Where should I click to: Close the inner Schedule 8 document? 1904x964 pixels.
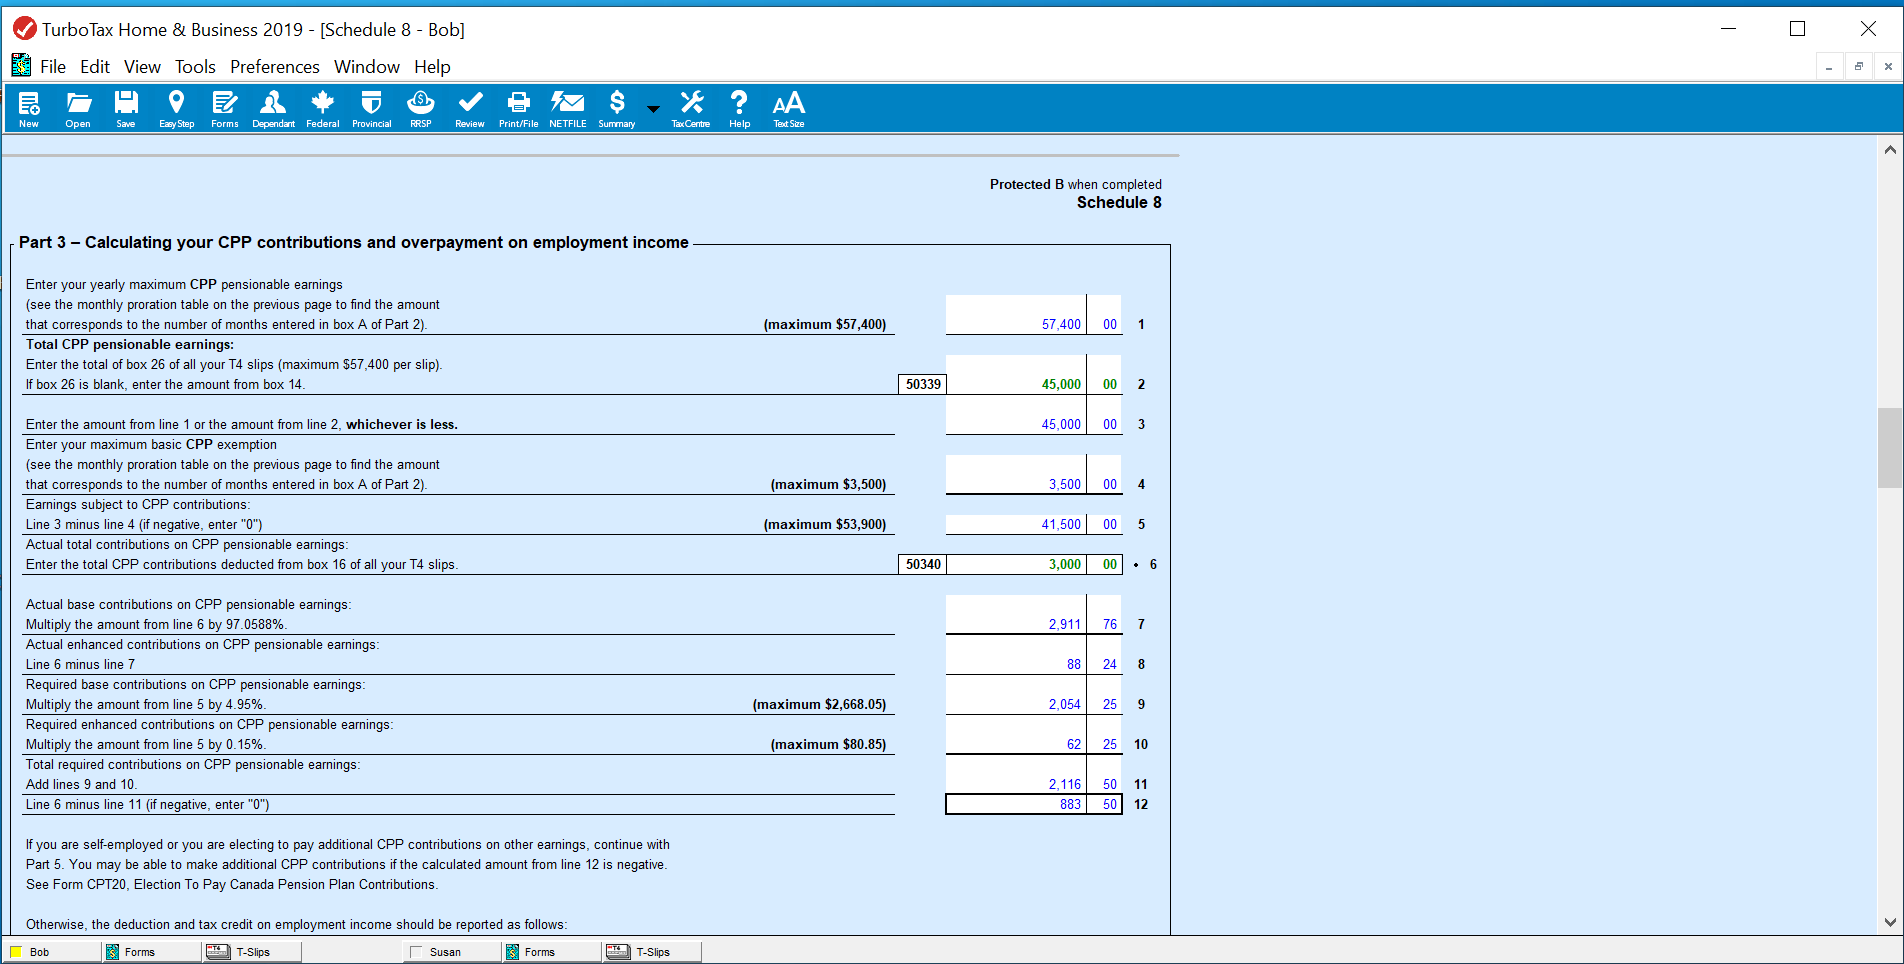tap(1888, 67)
